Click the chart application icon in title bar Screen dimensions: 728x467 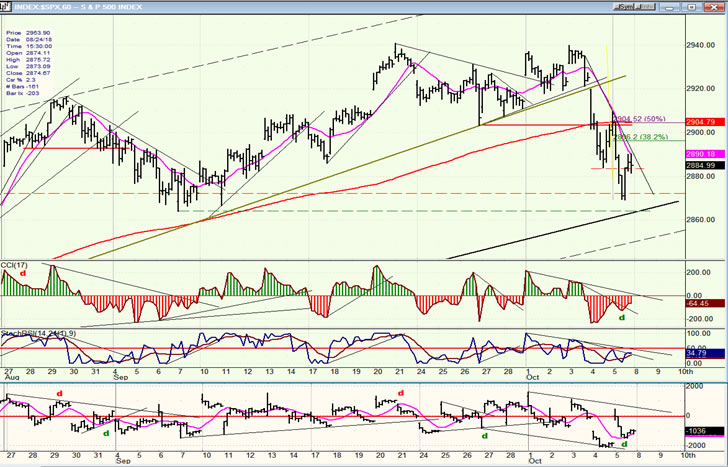point(6,6)
